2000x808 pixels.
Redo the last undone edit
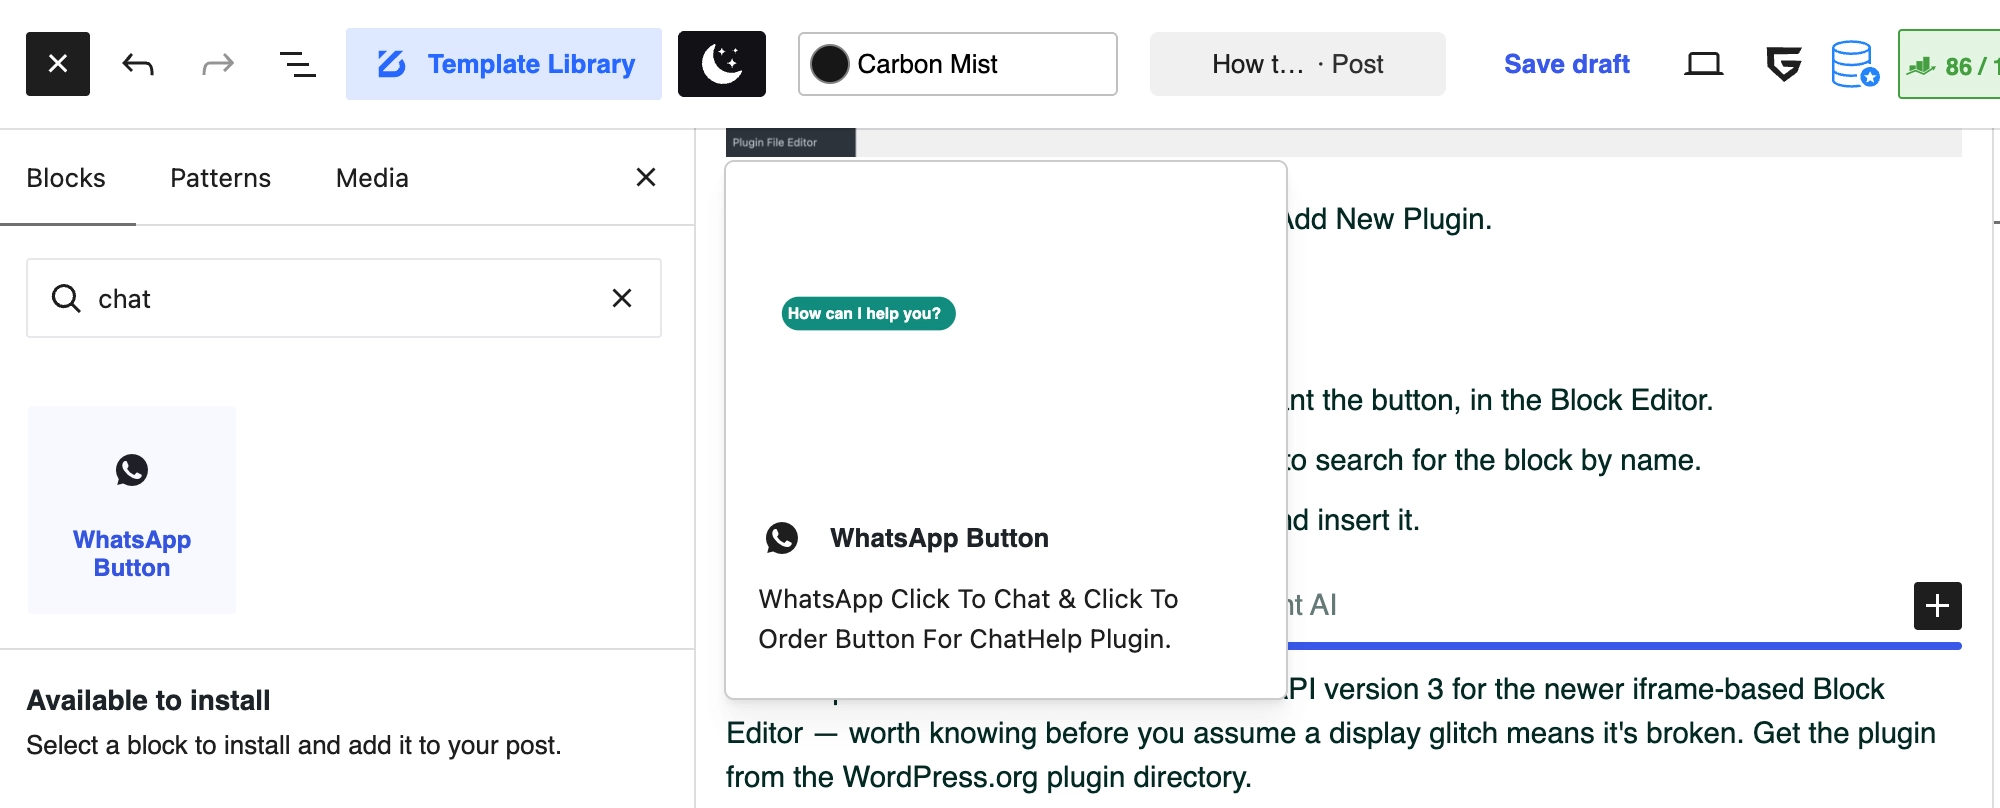coord(218,64)
